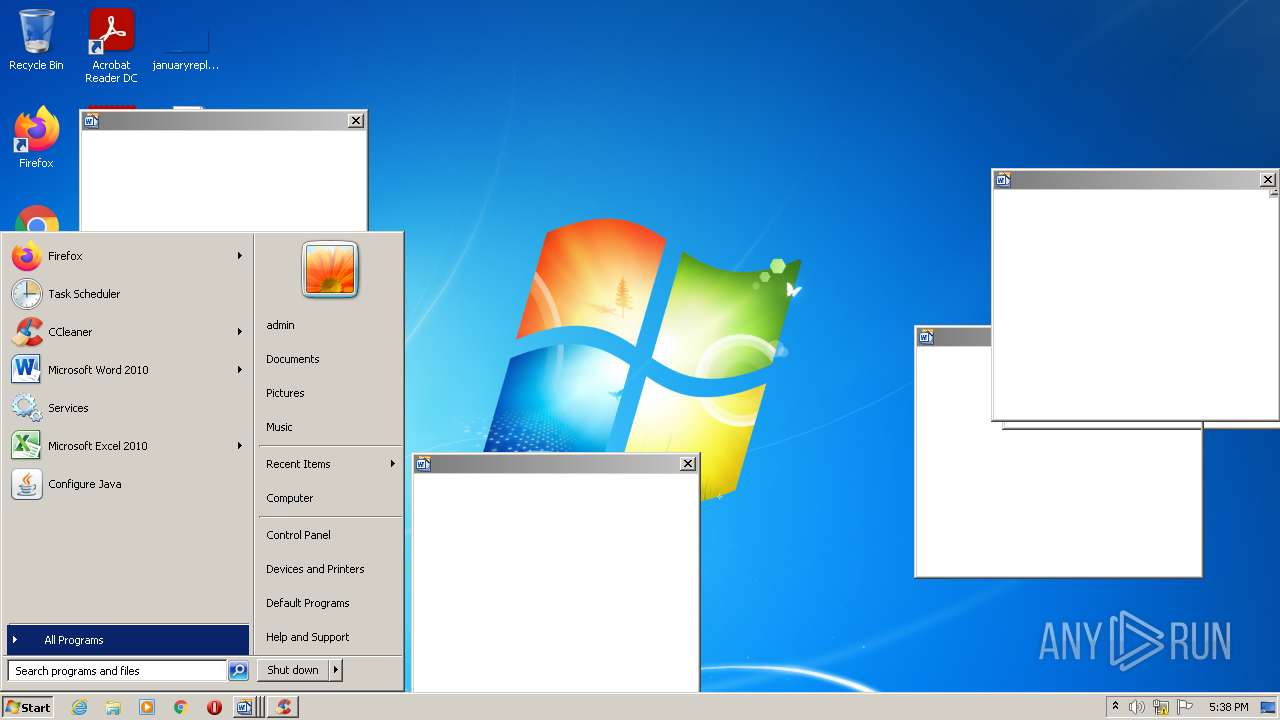Switch to Word windows in the taskbar
The image size is (1280, 720).
click(246, 707)
